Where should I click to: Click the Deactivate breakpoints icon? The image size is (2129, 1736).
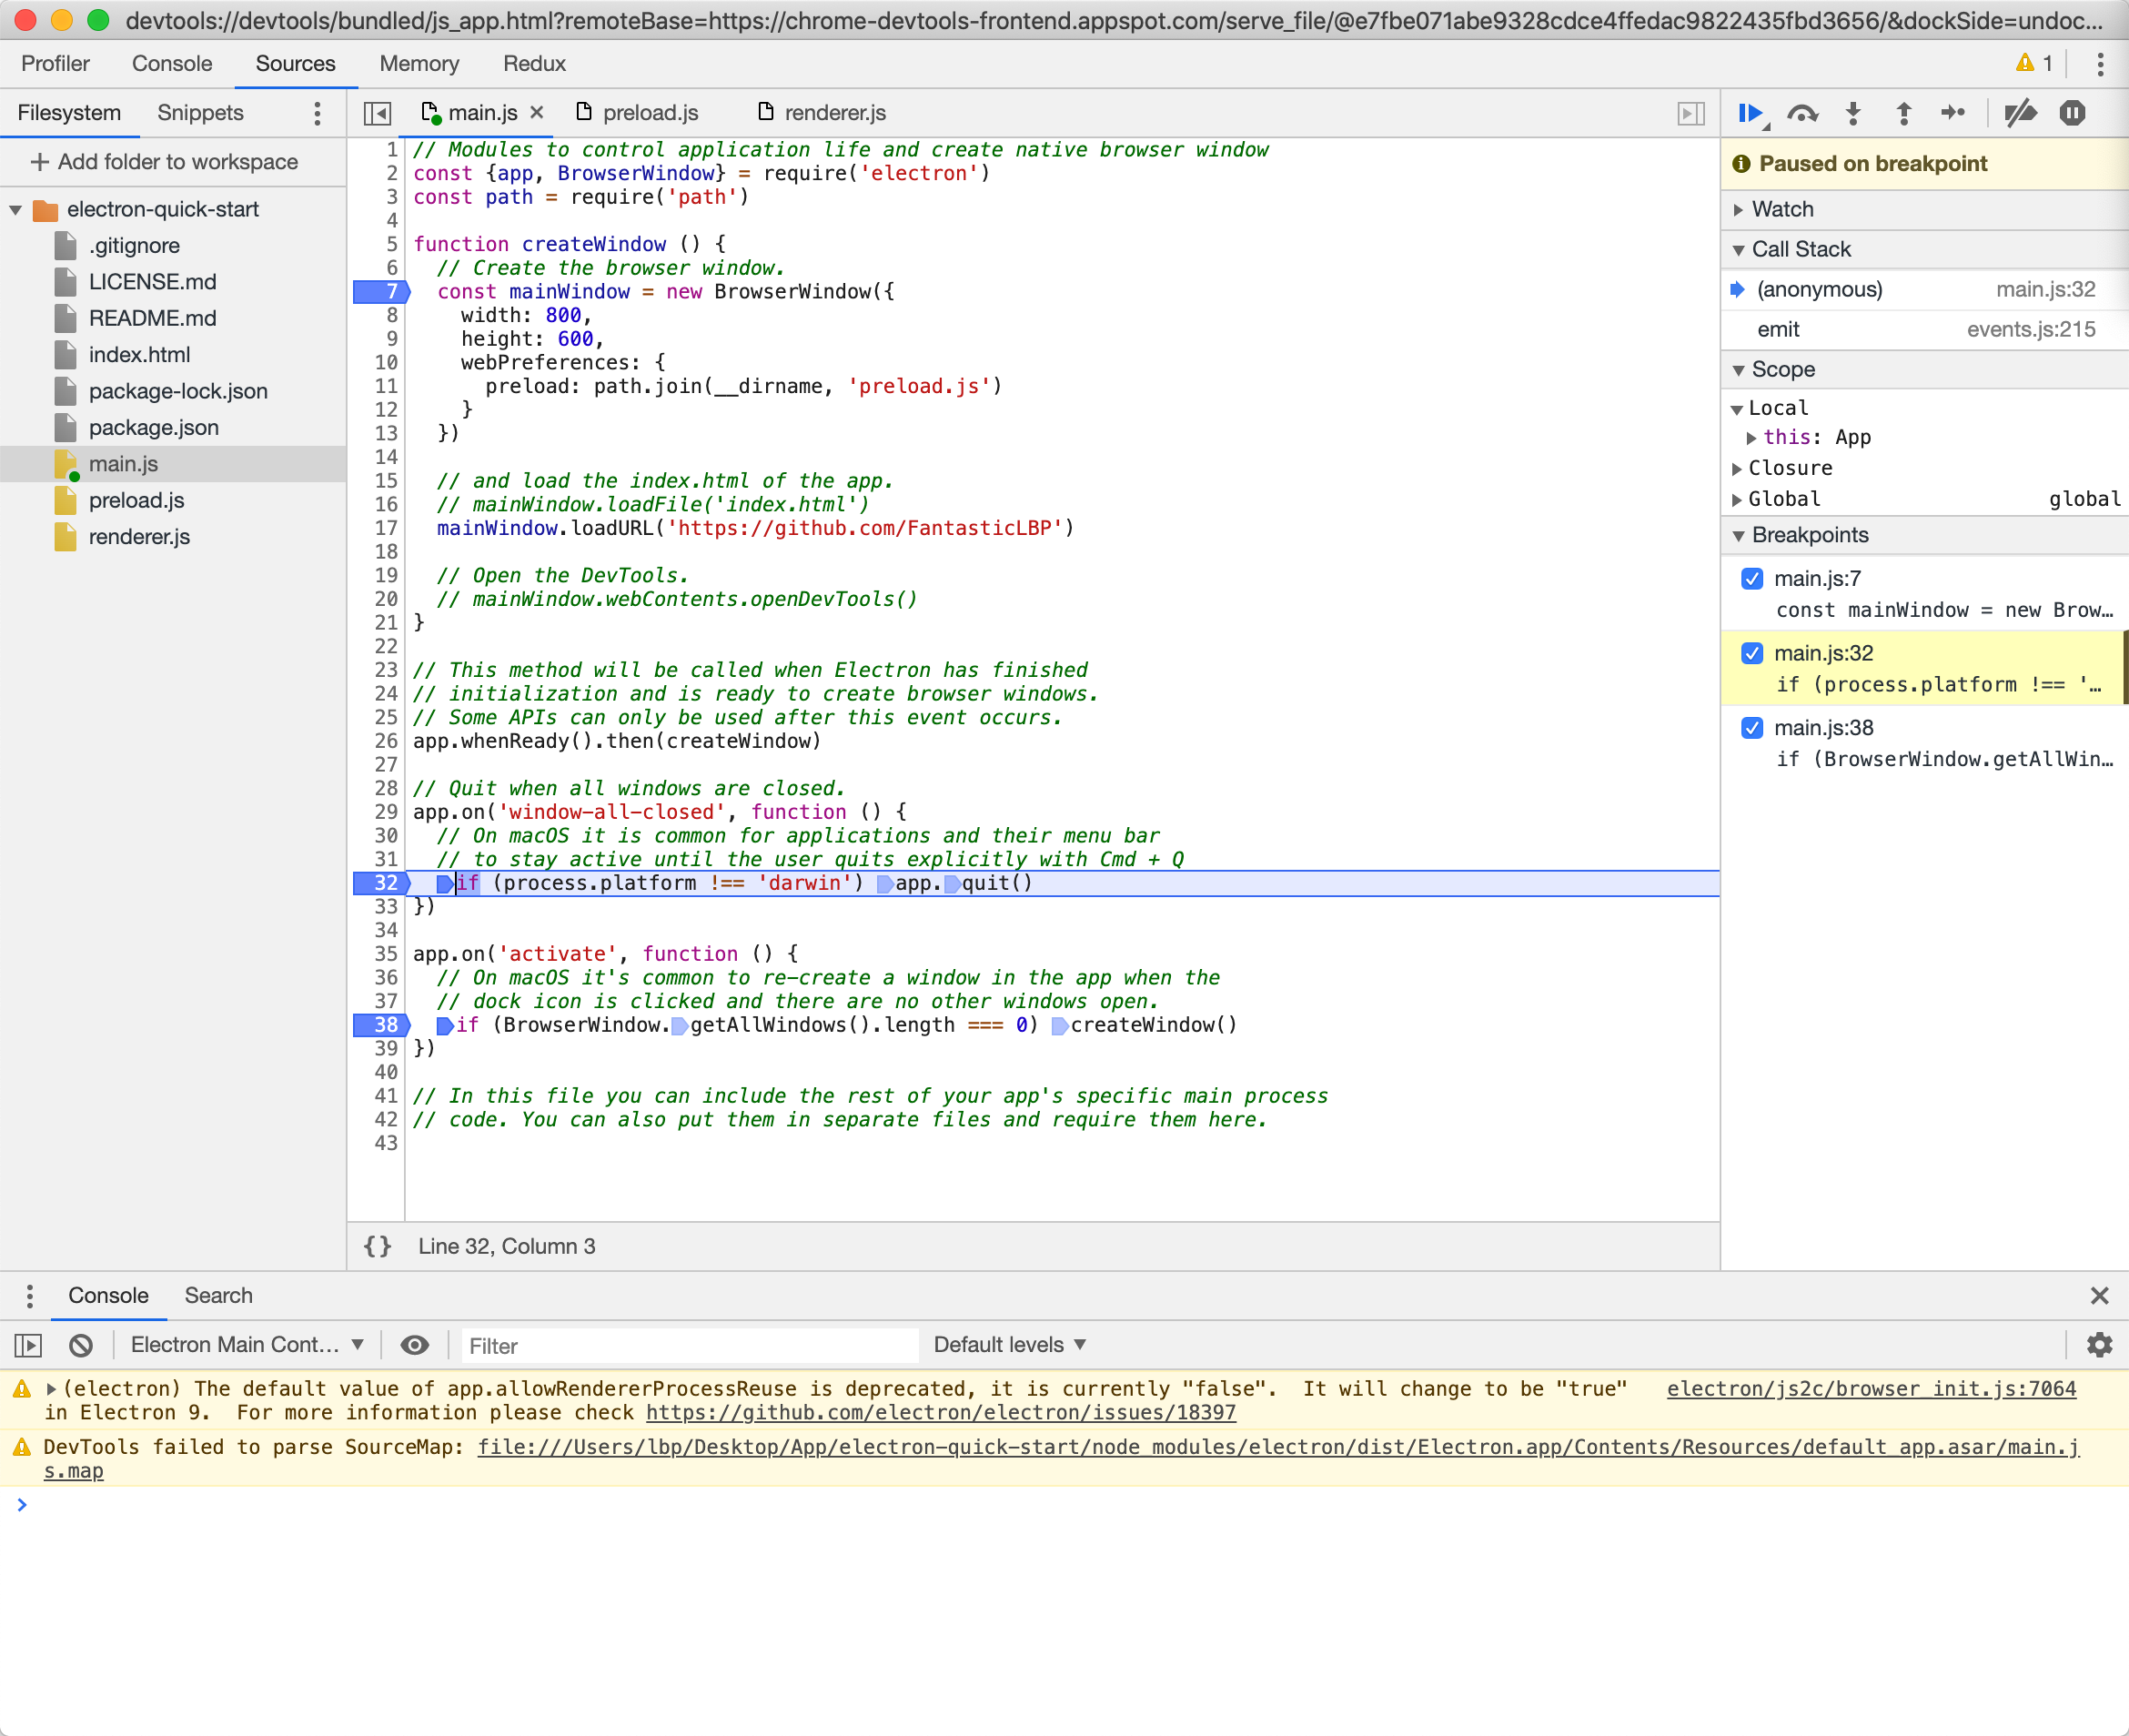point(2019,113)
